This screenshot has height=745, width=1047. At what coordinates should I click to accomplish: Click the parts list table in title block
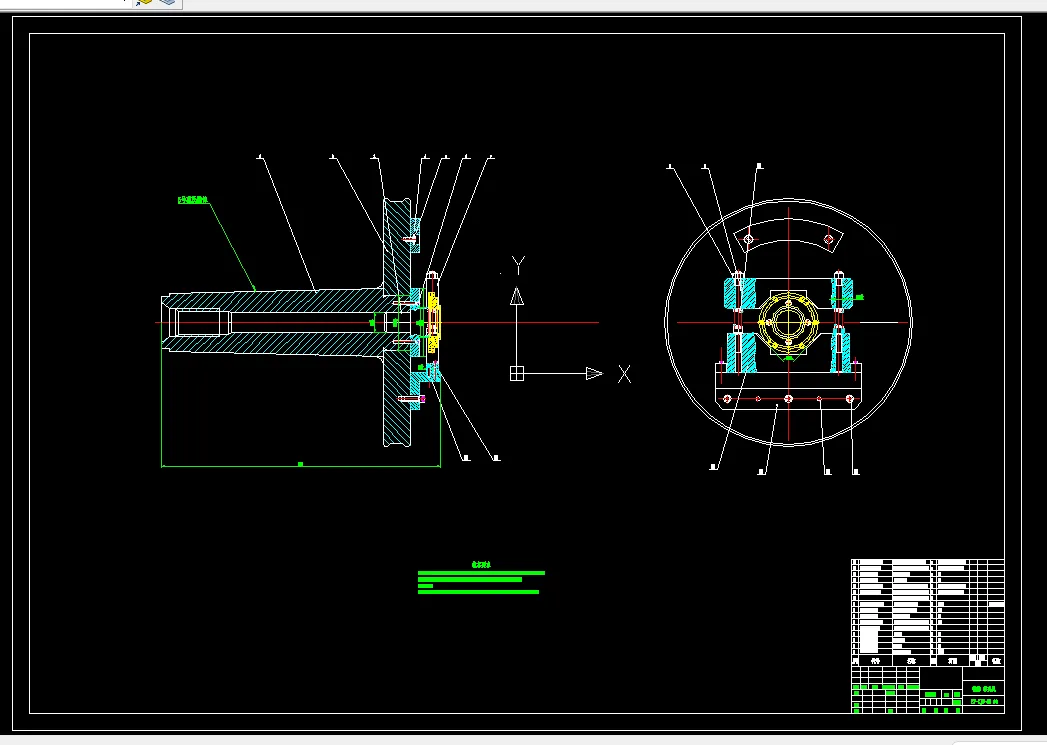tap(927, 612)
